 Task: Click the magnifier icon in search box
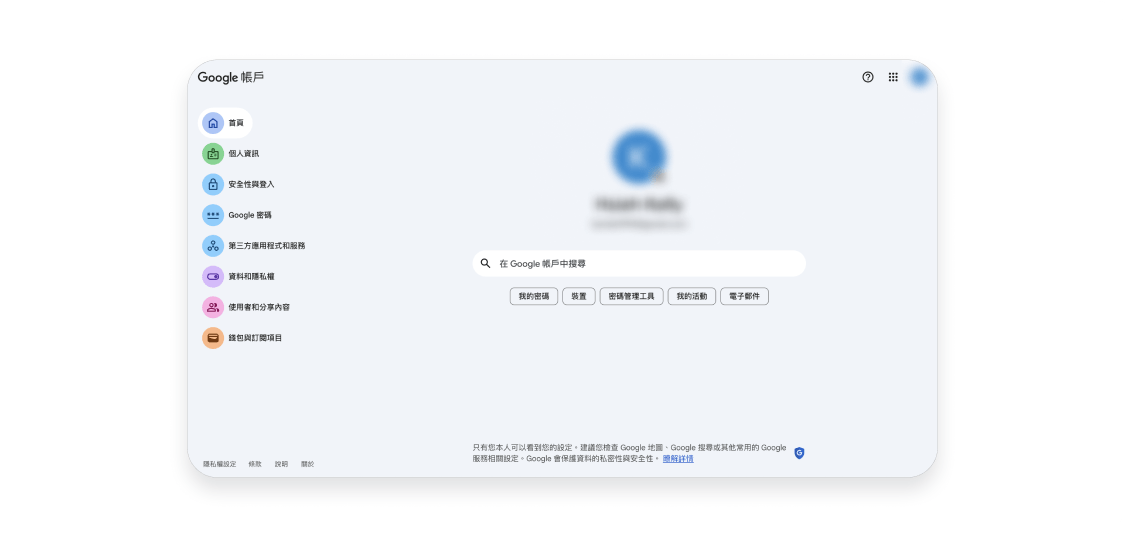[x=486, y=263]
